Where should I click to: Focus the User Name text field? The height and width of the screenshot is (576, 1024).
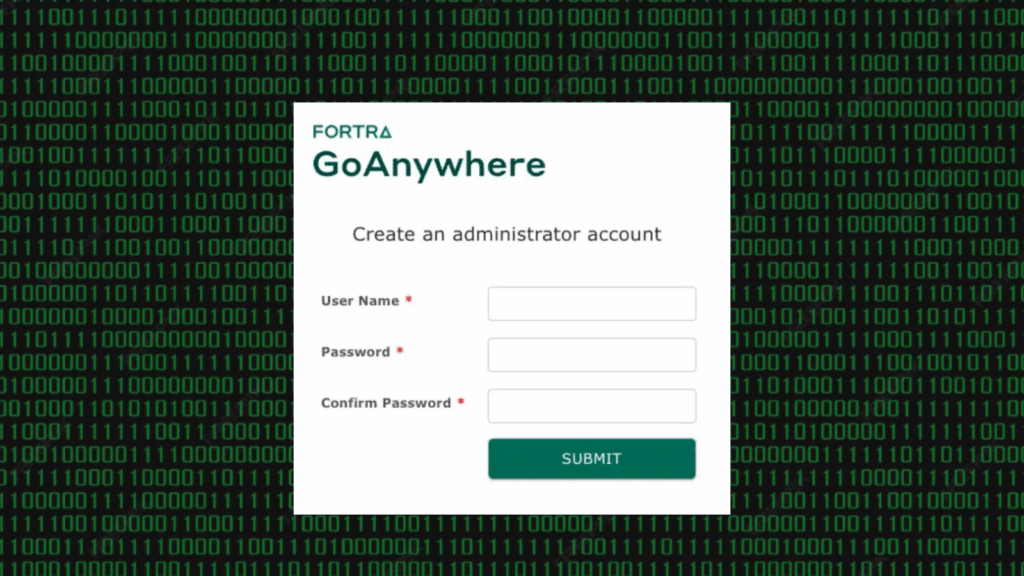(x=591, y=304)
